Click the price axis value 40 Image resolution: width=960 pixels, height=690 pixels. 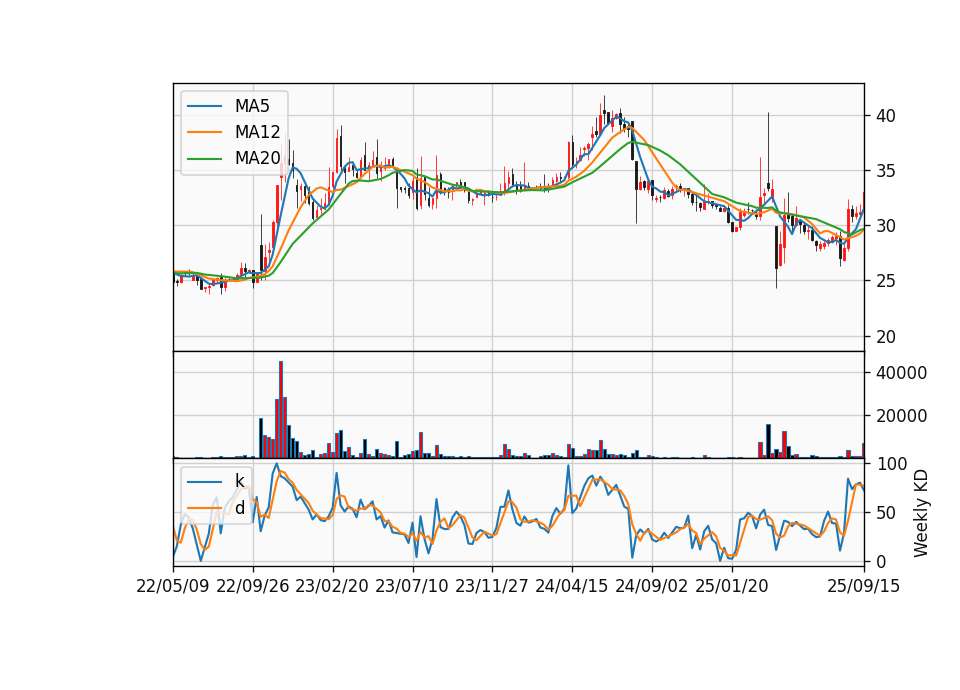[885, 116]
